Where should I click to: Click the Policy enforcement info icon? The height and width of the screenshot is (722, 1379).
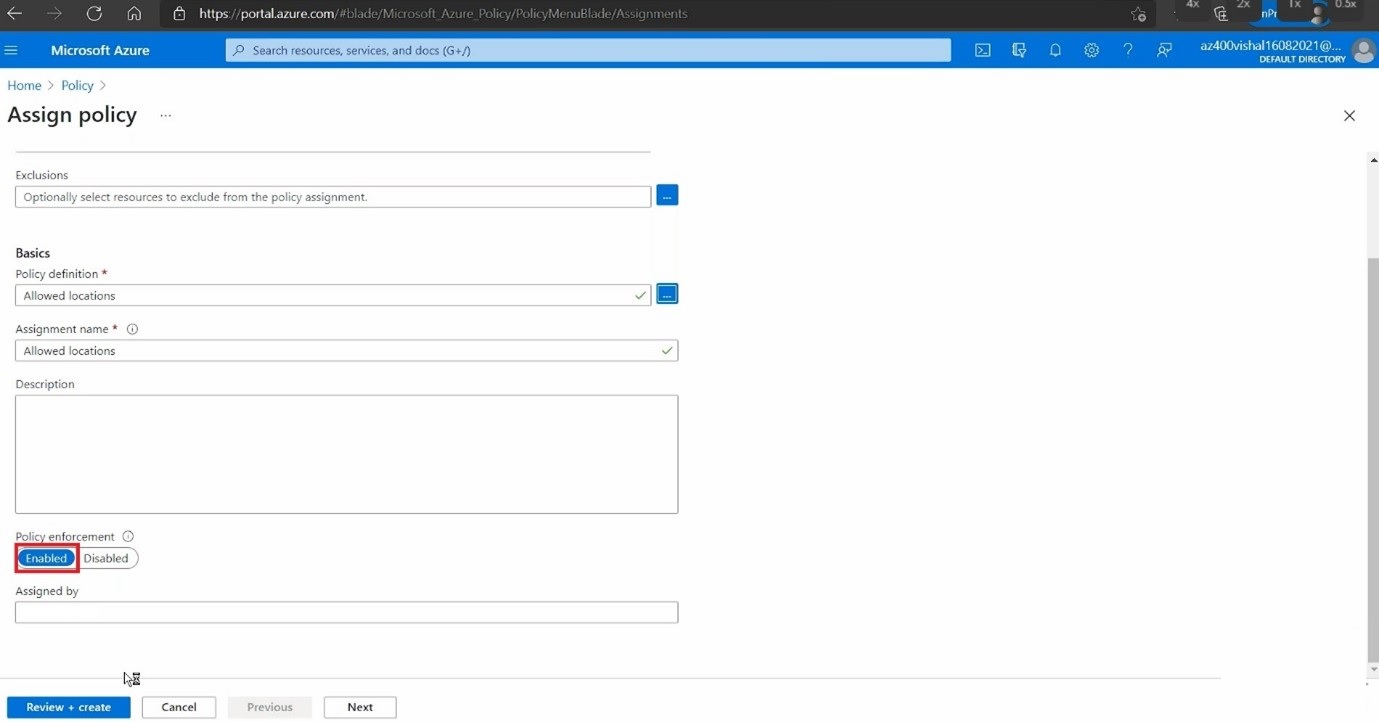128,536
